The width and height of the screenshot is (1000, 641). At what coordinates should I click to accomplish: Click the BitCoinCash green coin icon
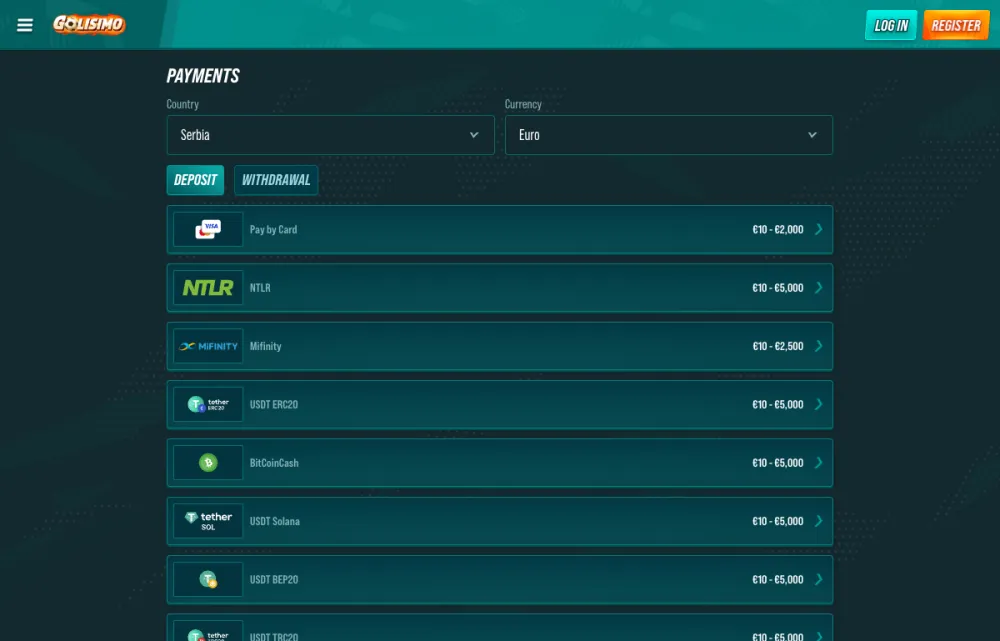(x=208, y=462)
